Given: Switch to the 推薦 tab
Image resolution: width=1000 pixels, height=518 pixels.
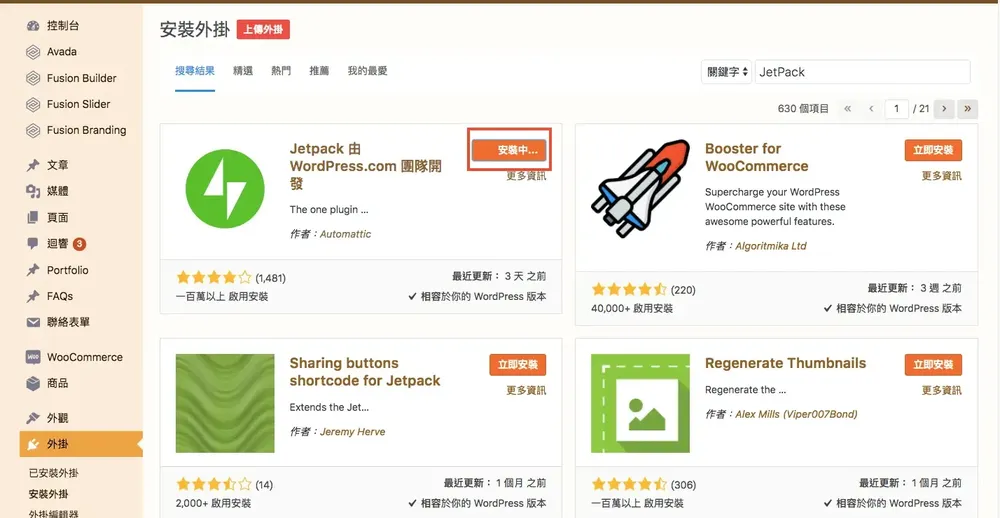Looking at the screenshot, I should click(x=319, y=71).
